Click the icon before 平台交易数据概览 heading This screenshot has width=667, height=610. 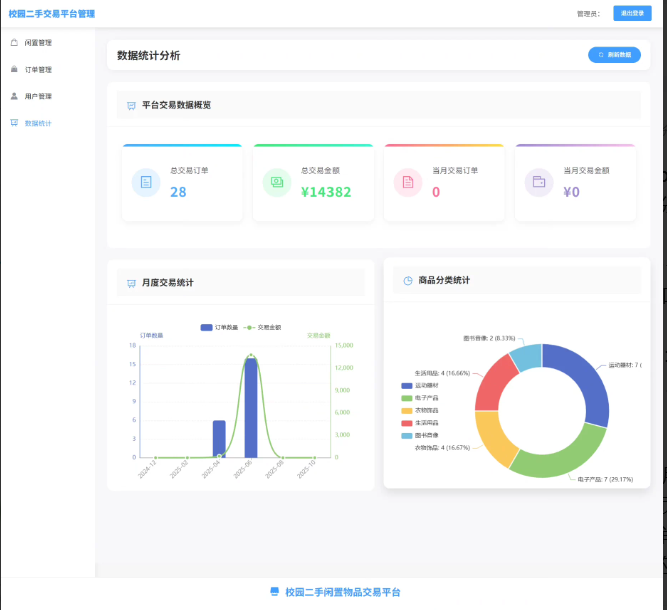coord(131,105)
